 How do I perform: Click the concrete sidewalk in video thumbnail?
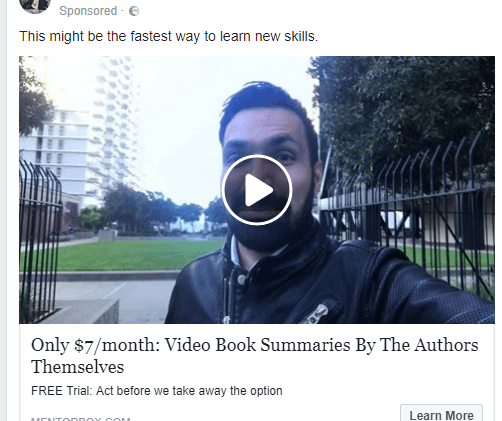110,297
